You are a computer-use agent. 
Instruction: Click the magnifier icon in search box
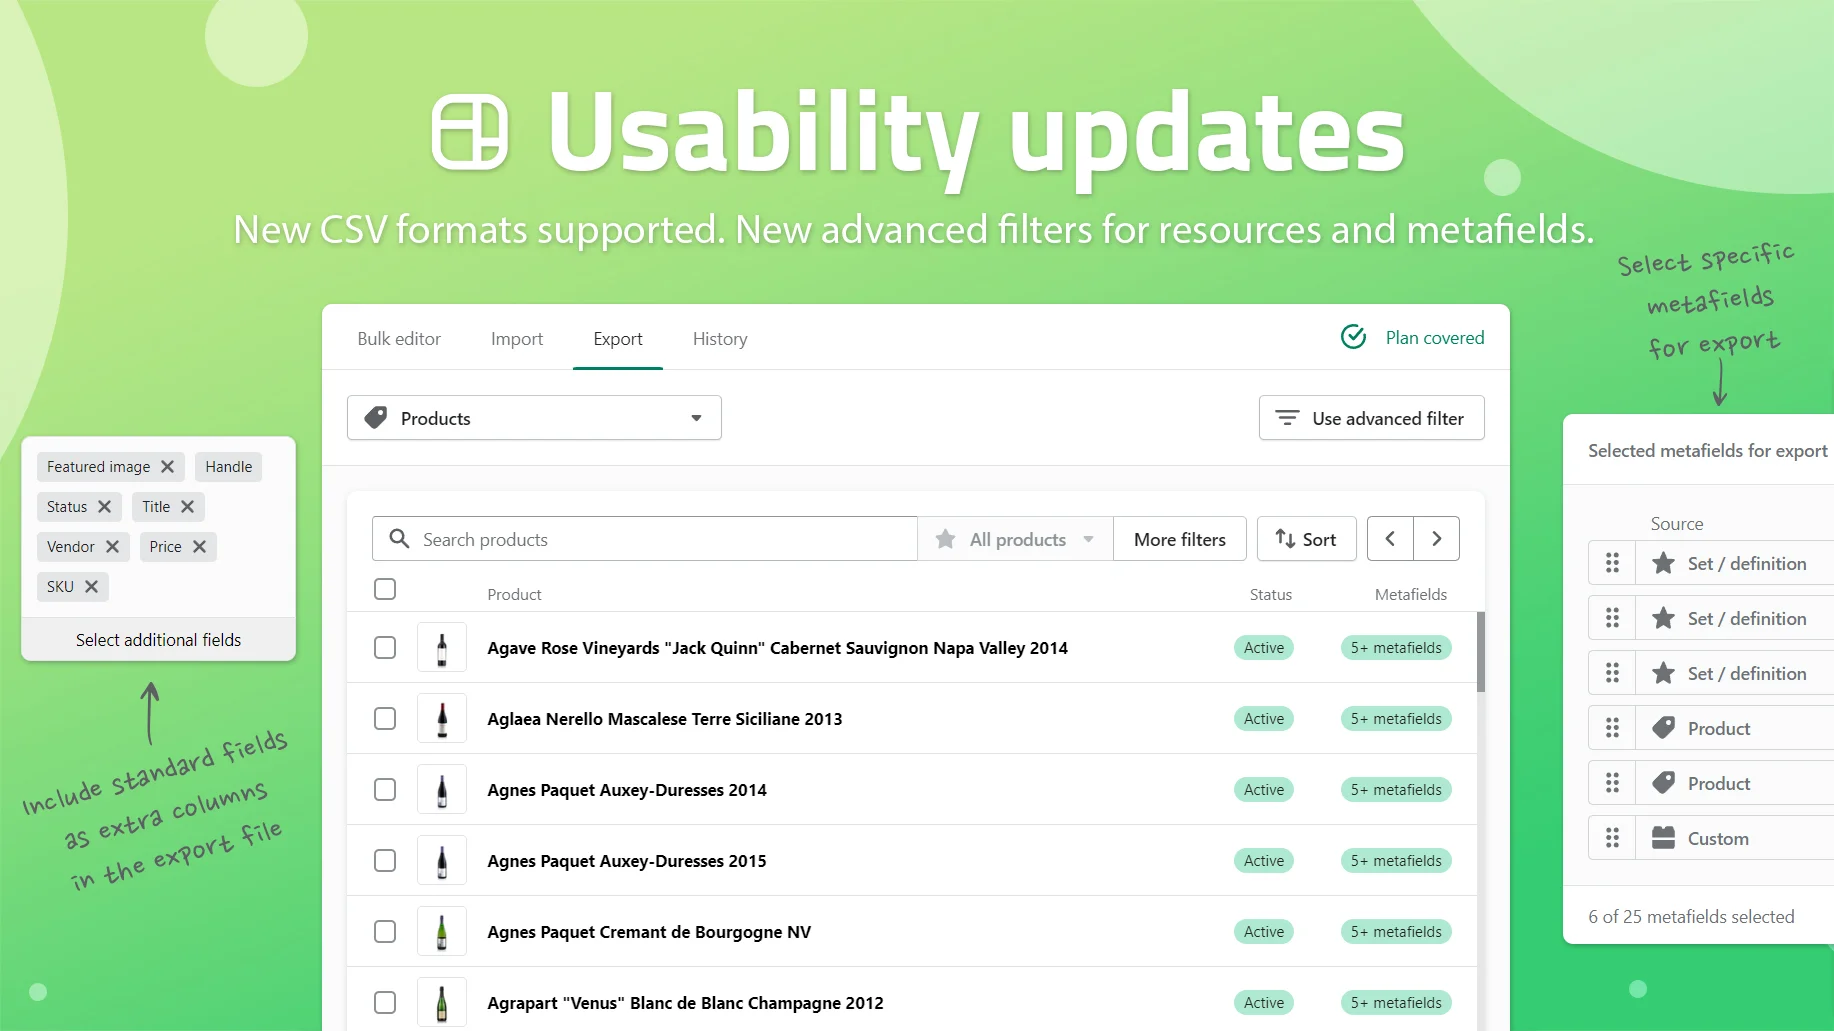point(399,539)
